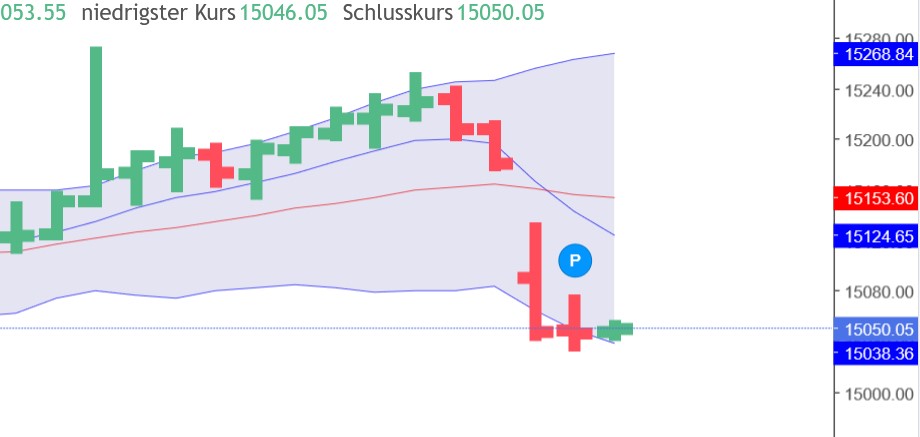Screen dimensions: 920x437
Task: Select the large red candle left of P marker
Action: point(535,280)
